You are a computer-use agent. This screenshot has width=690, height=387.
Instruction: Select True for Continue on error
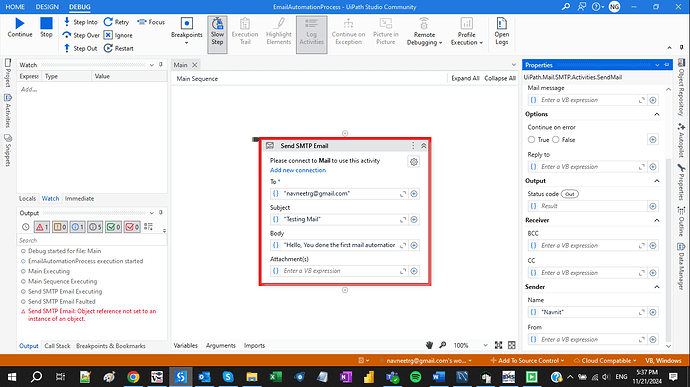532,140
